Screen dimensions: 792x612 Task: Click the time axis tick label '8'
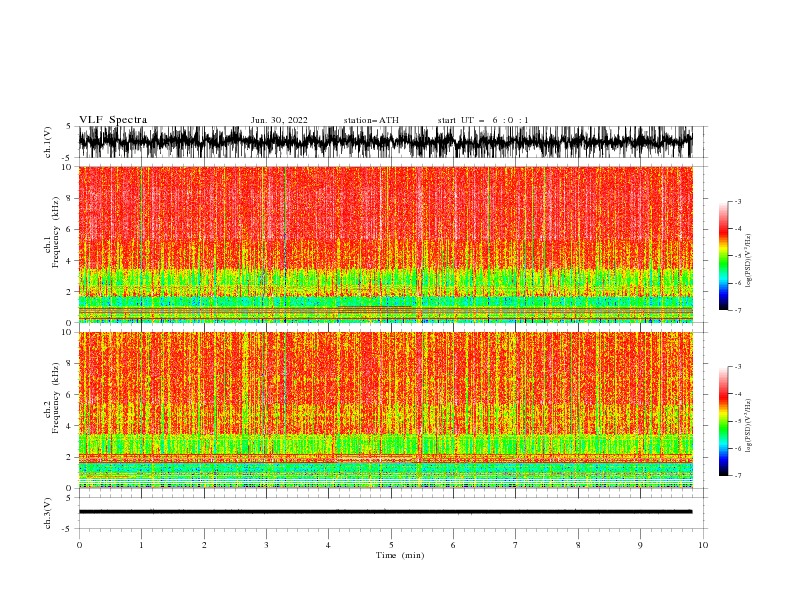[578, 545]
